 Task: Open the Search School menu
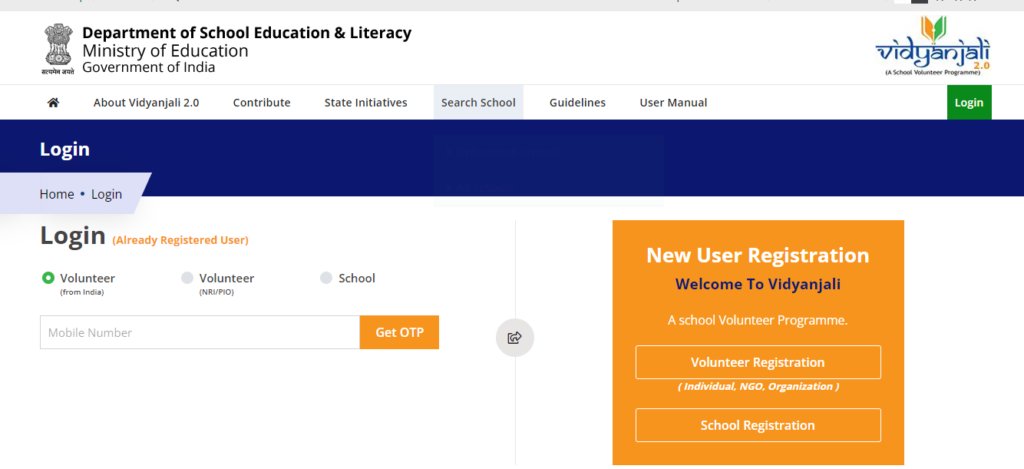click(478, 103)
